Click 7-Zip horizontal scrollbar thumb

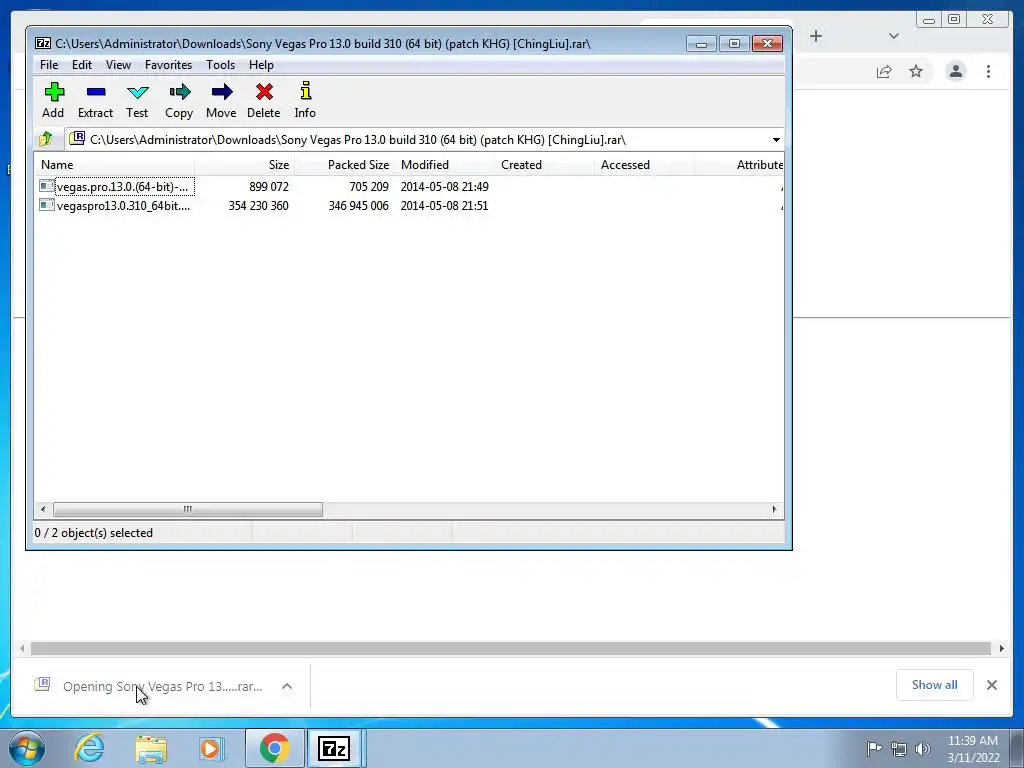tap(187, 509)
